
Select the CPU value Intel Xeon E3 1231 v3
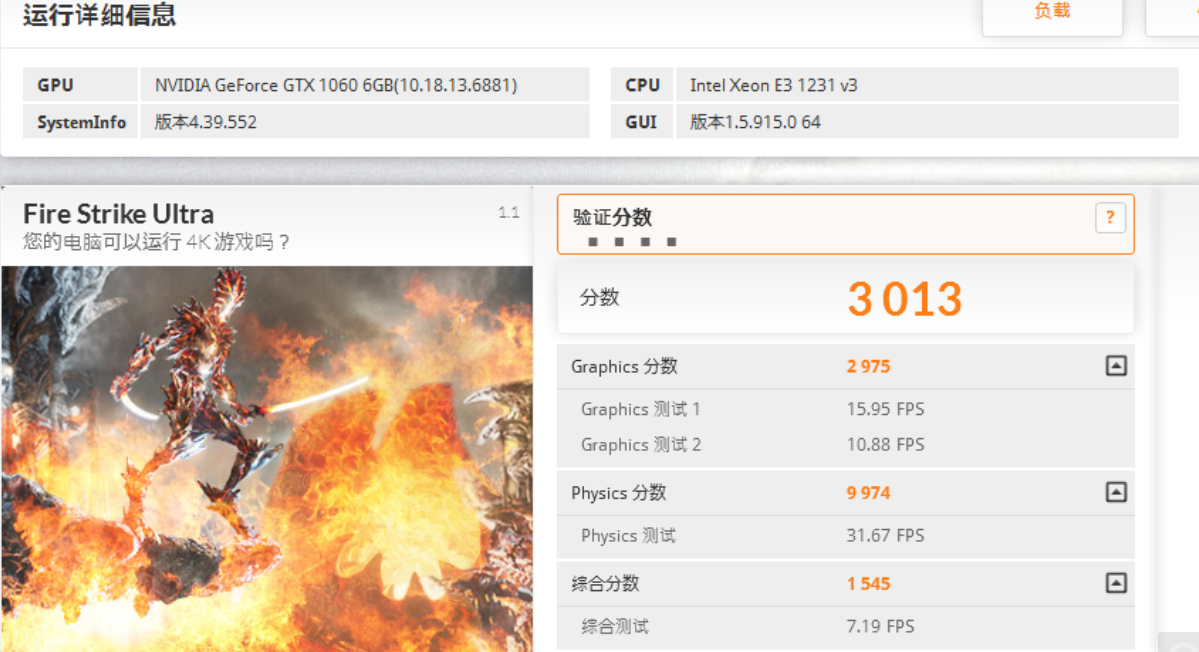773,85
